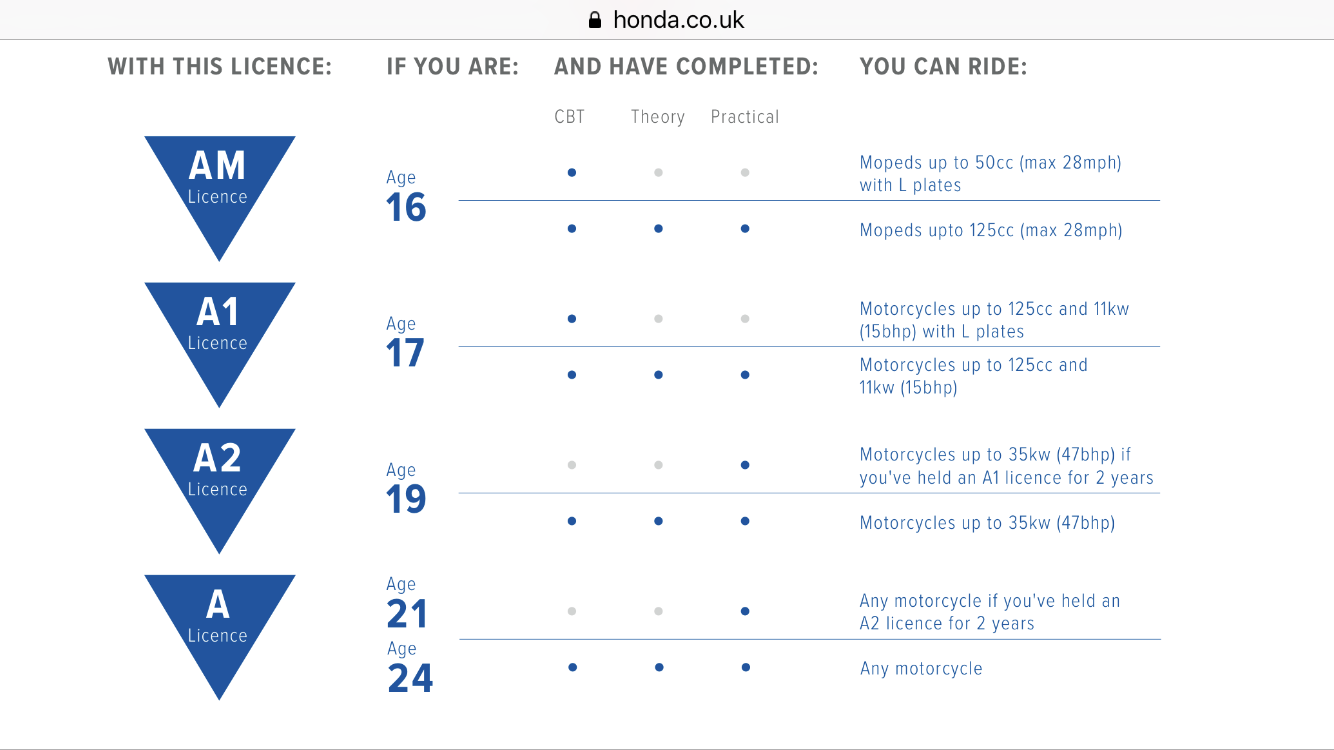The width and height of the screenshot is (1334, 750).
Task: Click the padlock icon beside honda.co.uk
Action: [x=595, y=20]
